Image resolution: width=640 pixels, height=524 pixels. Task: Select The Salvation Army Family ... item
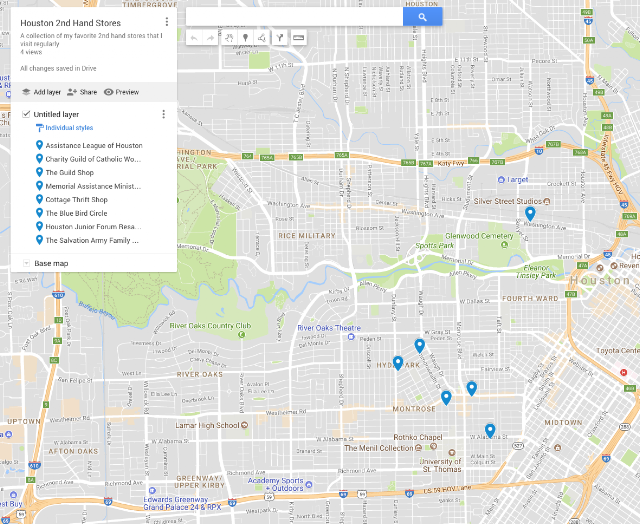[92, 240]
